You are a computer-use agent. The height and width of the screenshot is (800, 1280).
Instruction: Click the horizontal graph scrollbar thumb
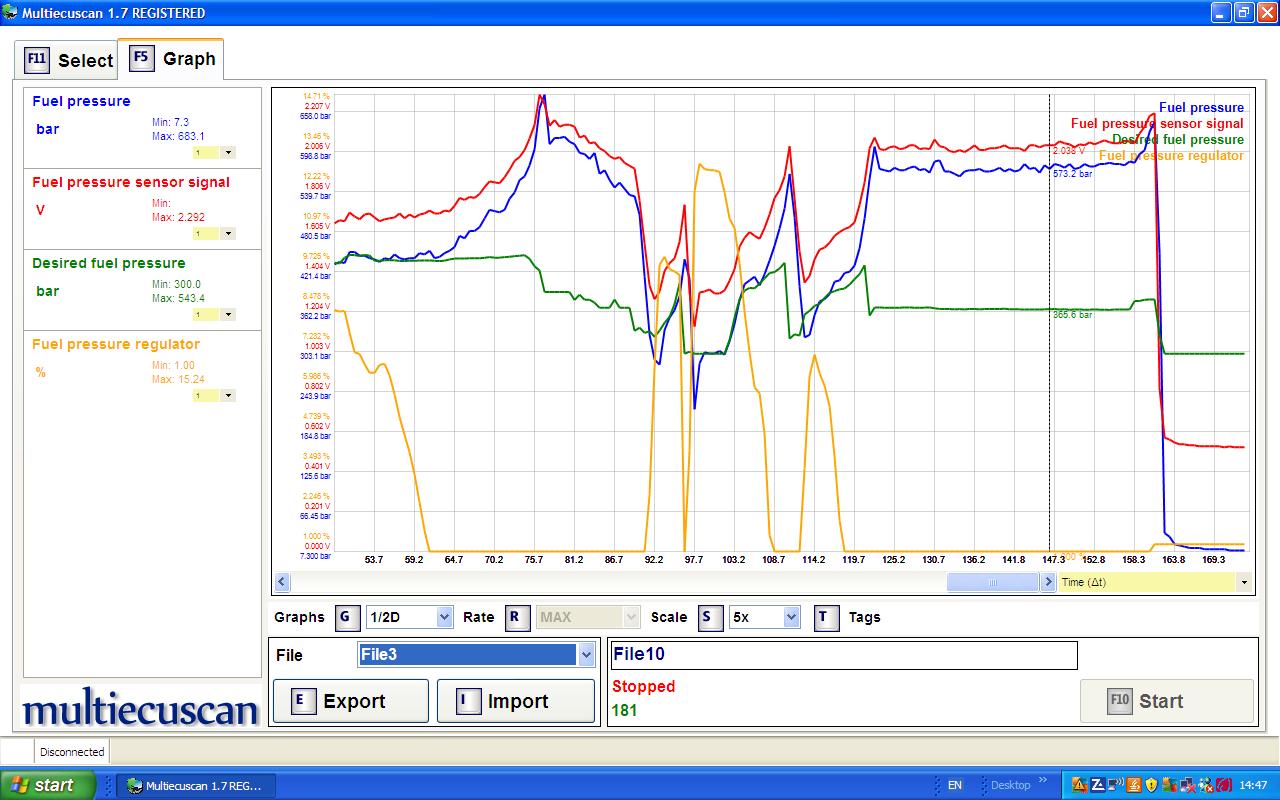pyautogui.click(x=992, y=582)
